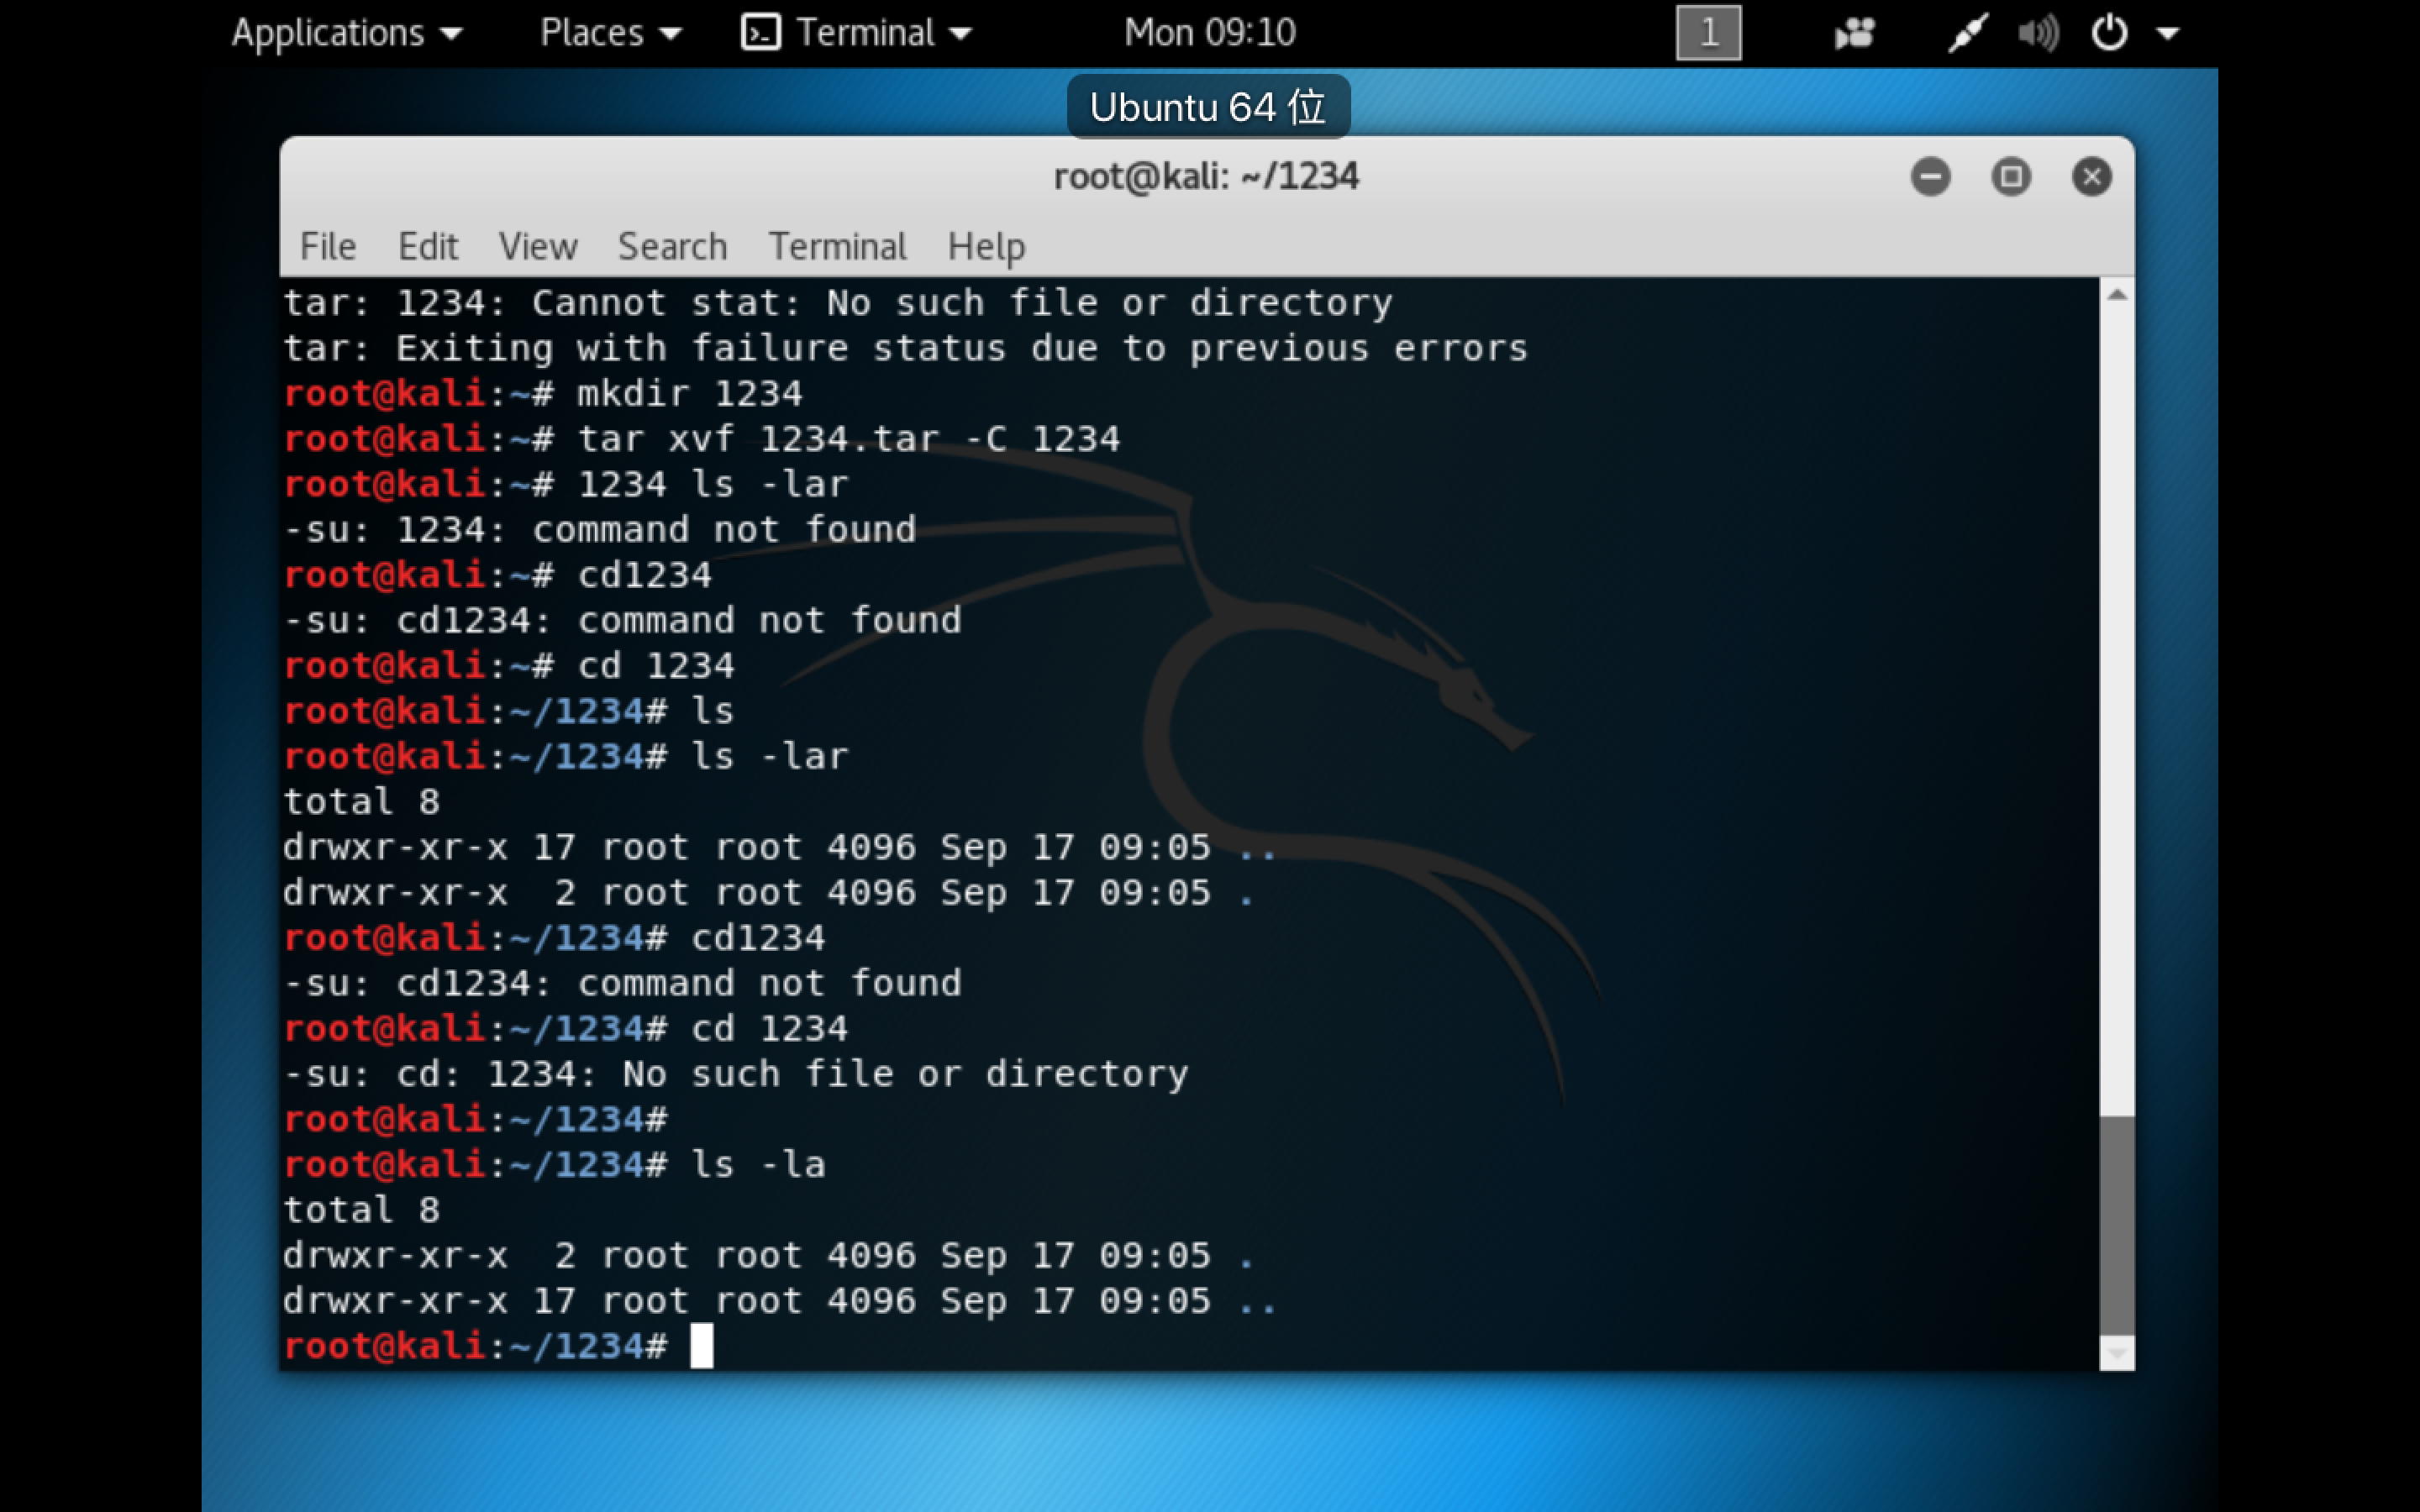Viewport: 2420px width, 1512px height.
Task: Open the Terminal menu in menu bar
Action: [x=837, y=246]
